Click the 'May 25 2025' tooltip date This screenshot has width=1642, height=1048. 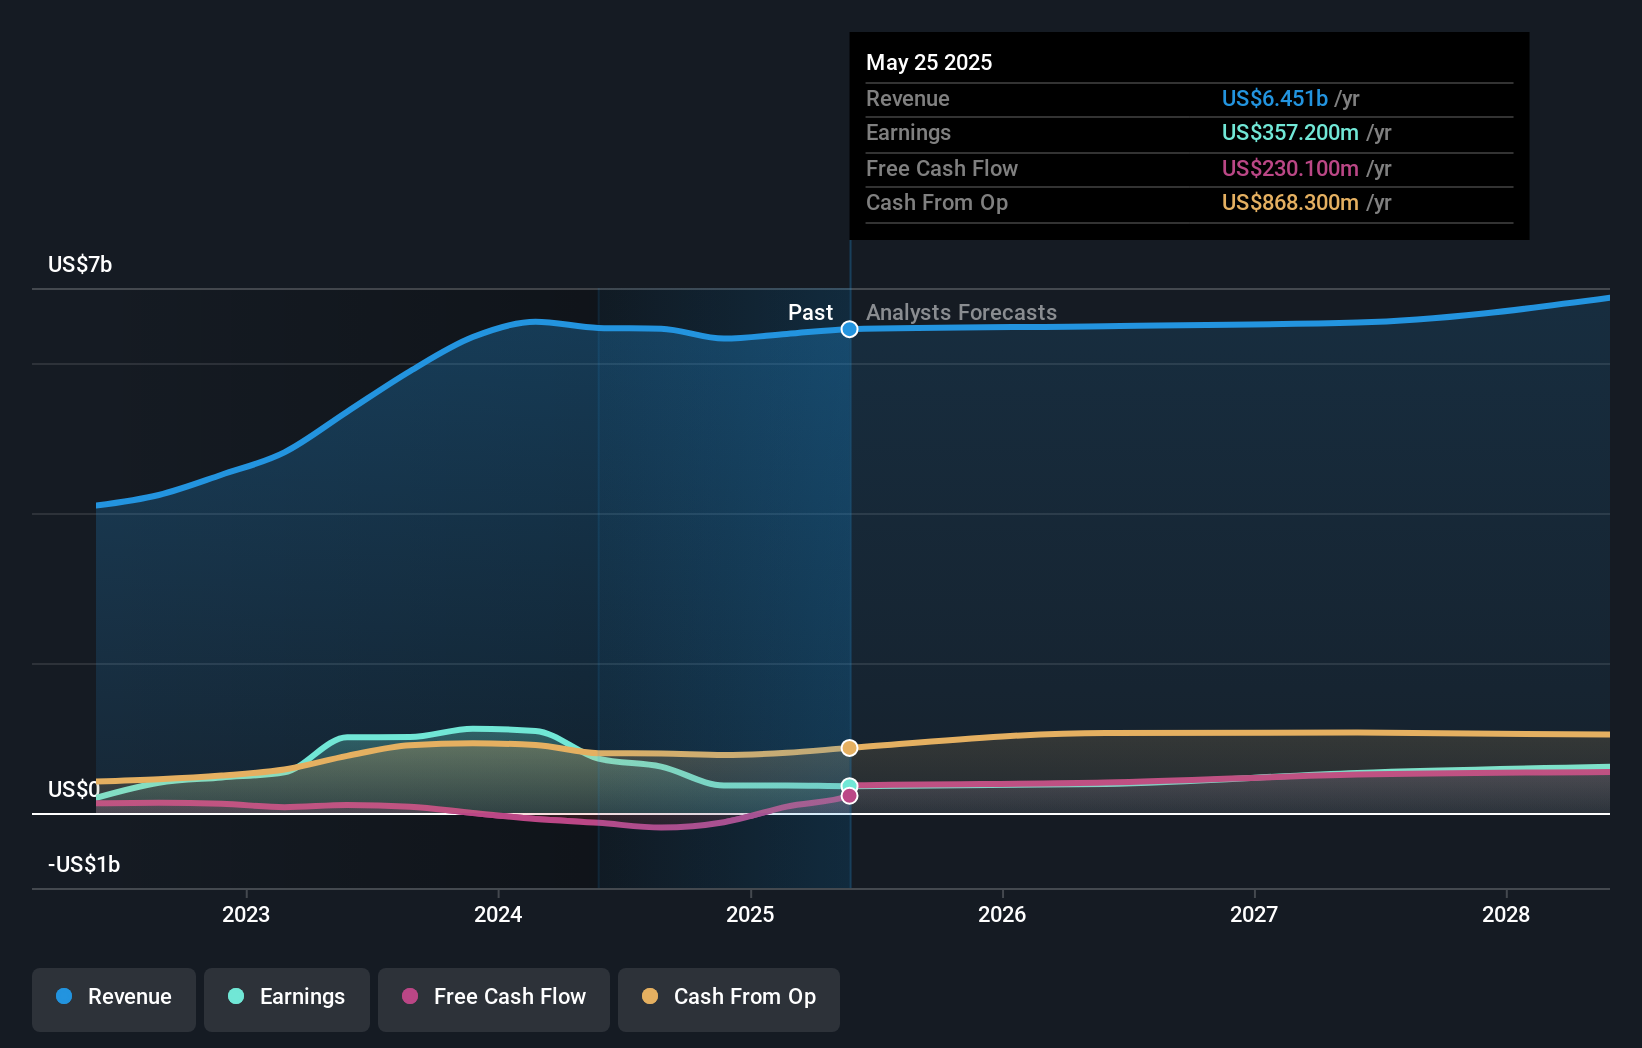[x=929, y=62]
